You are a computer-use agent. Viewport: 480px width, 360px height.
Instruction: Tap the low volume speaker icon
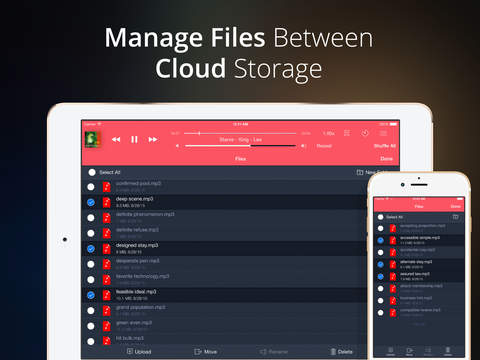(177, 146)
